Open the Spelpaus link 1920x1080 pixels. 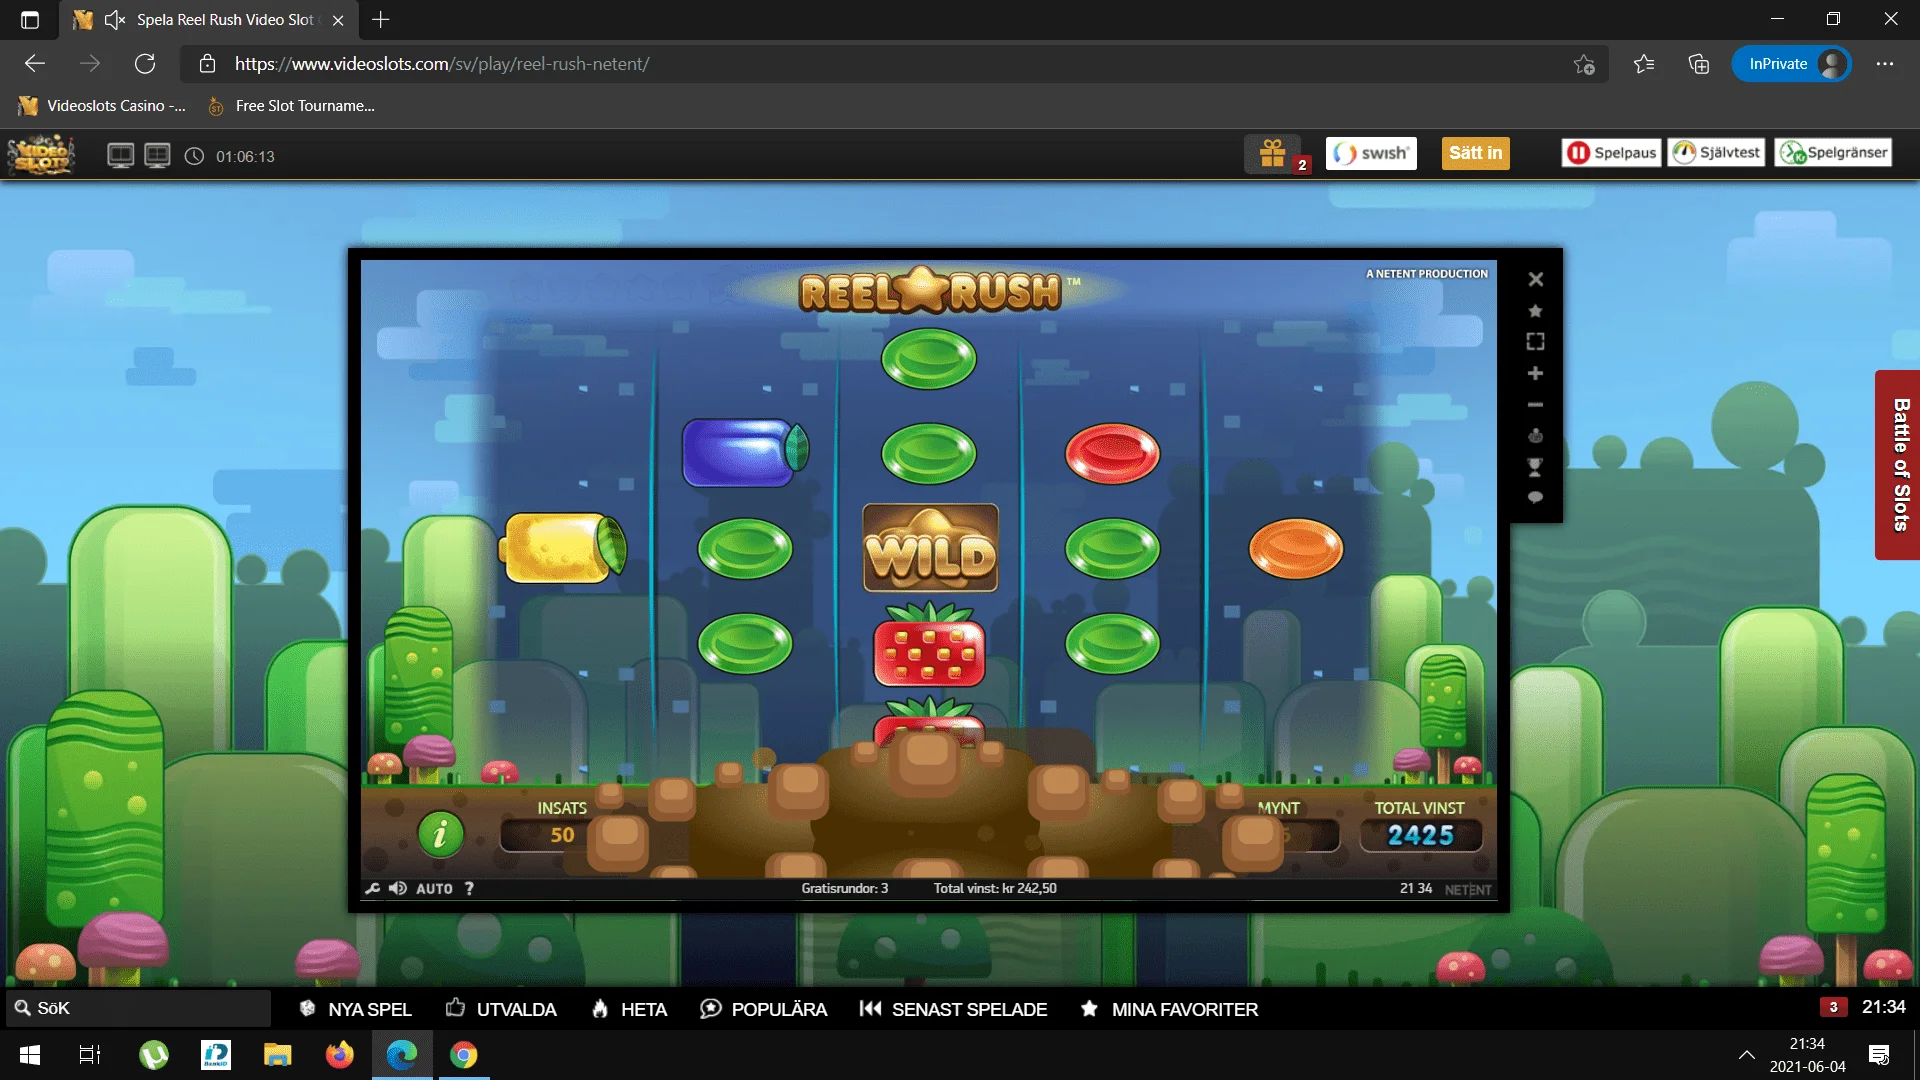[x=1611, y=153]
